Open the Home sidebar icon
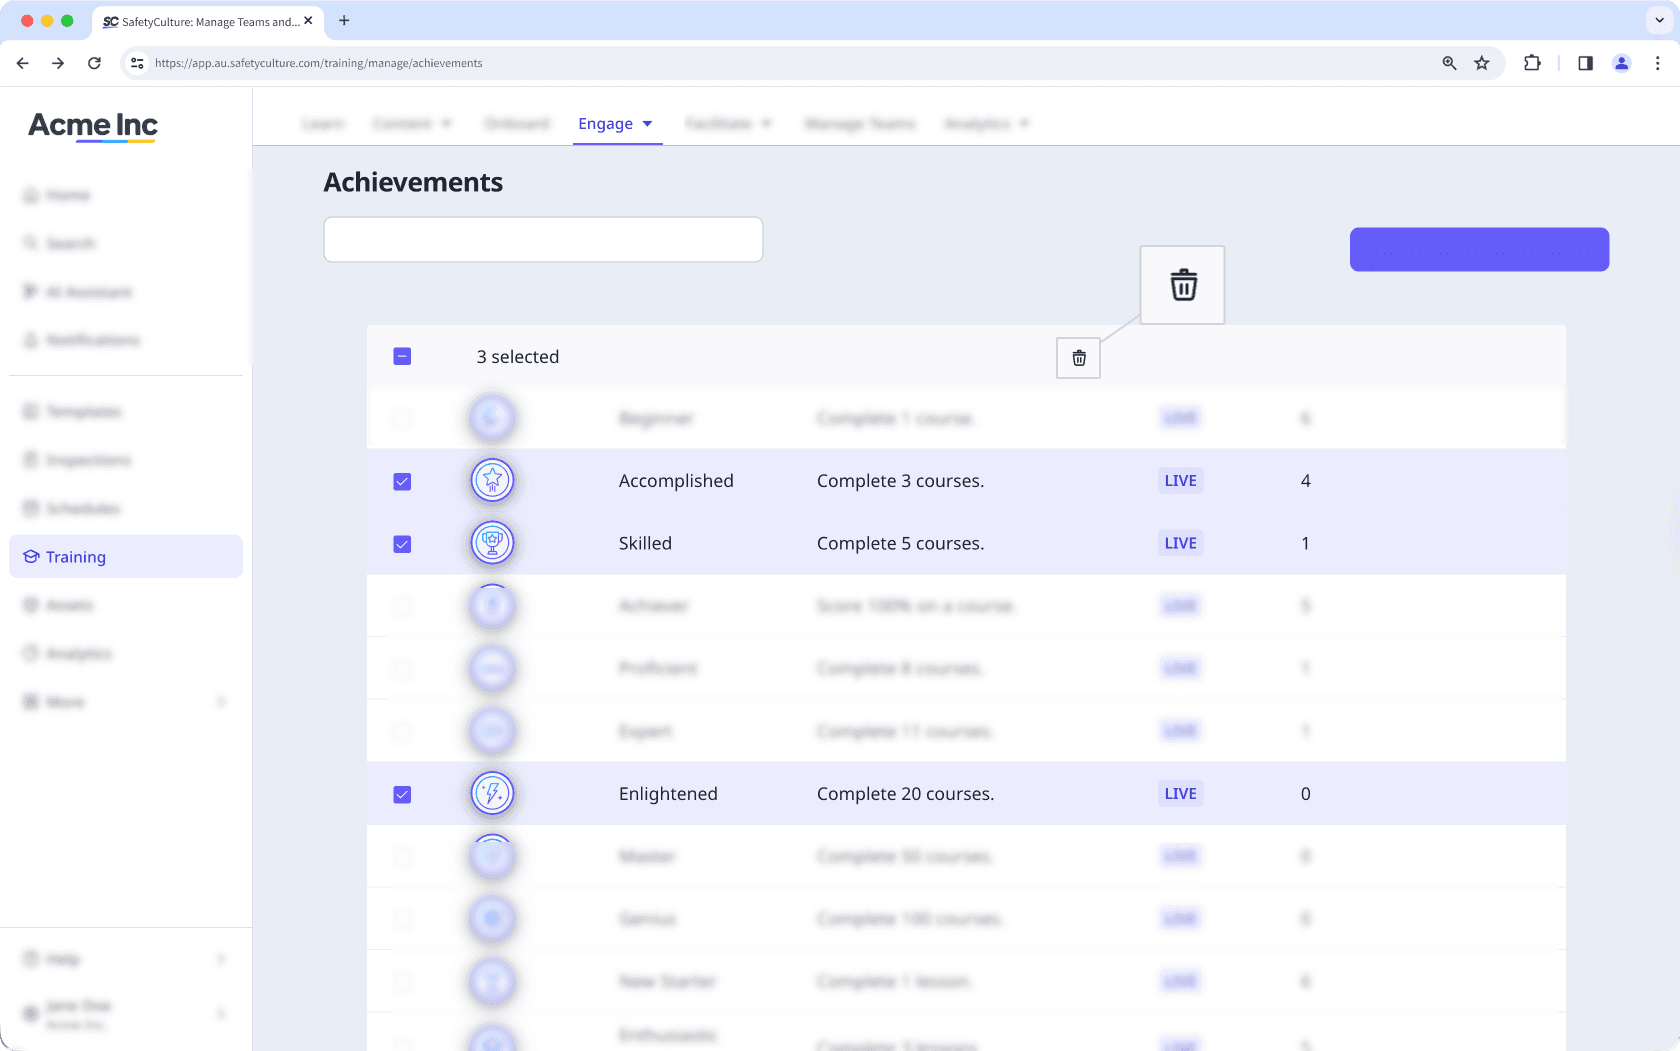 coord(30,194)
